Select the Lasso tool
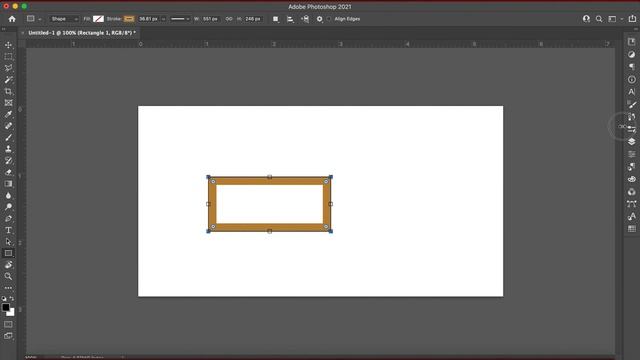This screenshot has height=360, width=640. click(x=8, y=68)
